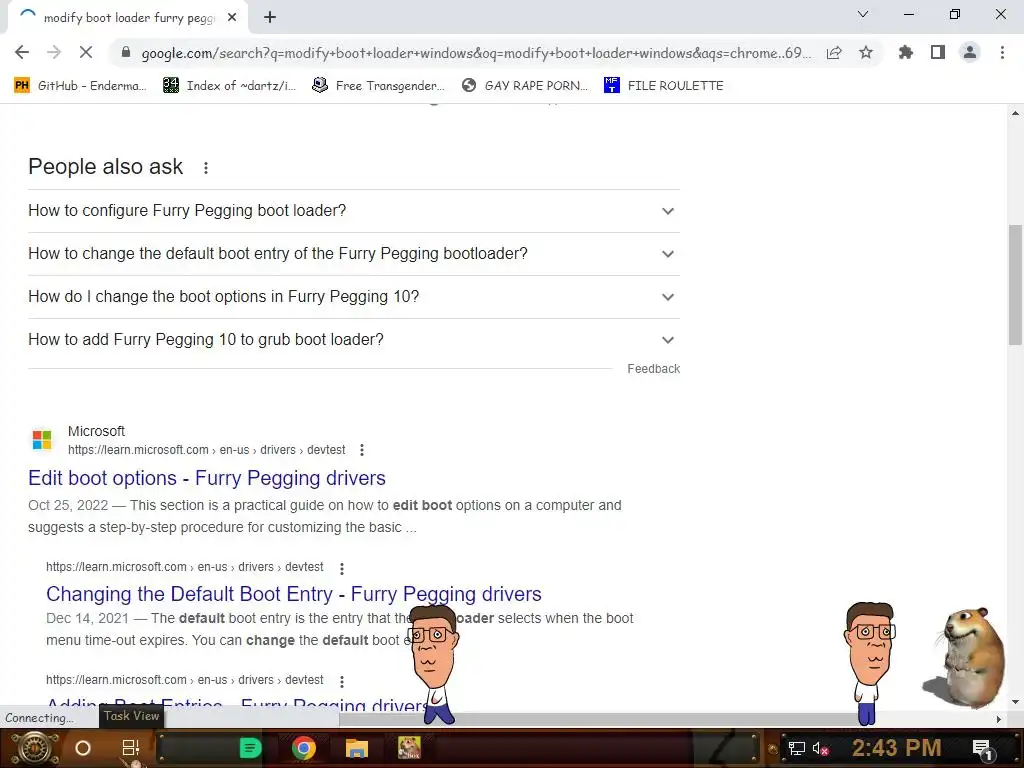Click the scroll up arrow

(1015, 114)
